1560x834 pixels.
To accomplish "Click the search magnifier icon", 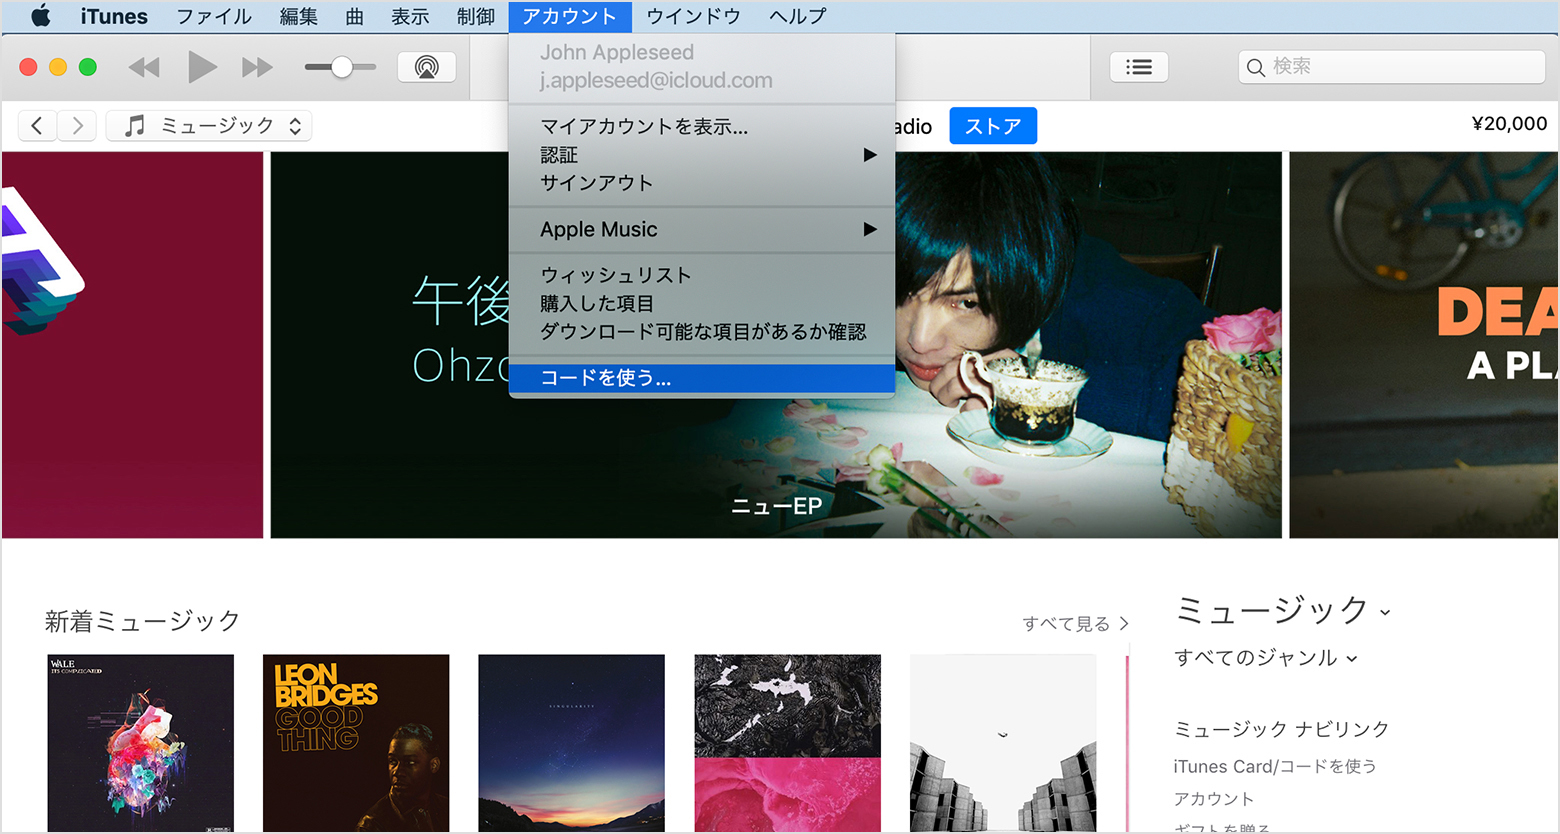I will 1255,67.
